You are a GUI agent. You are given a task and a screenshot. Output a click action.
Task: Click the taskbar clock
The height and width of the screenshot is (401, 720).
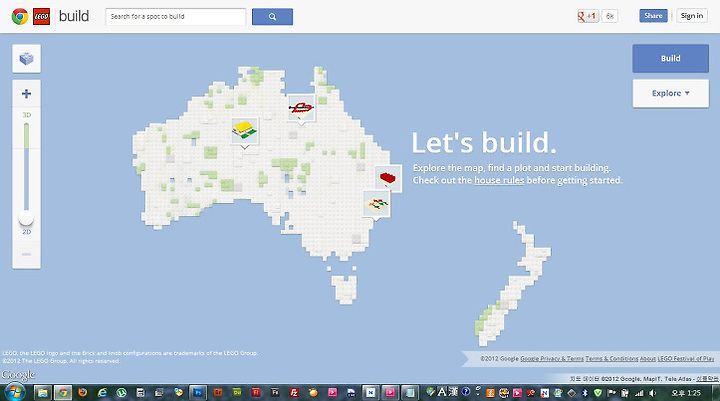pos(686,393)
